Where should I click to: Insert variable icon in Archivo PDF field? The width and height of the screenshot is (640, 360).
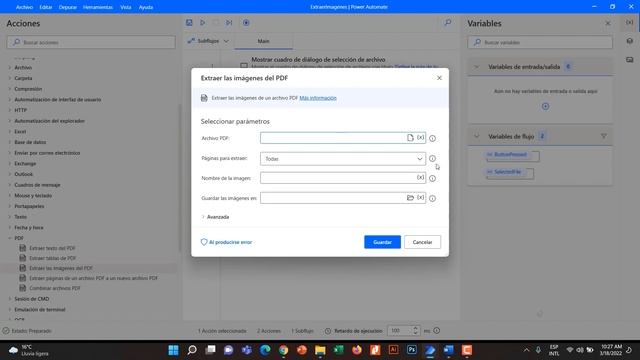pos(420,138)
